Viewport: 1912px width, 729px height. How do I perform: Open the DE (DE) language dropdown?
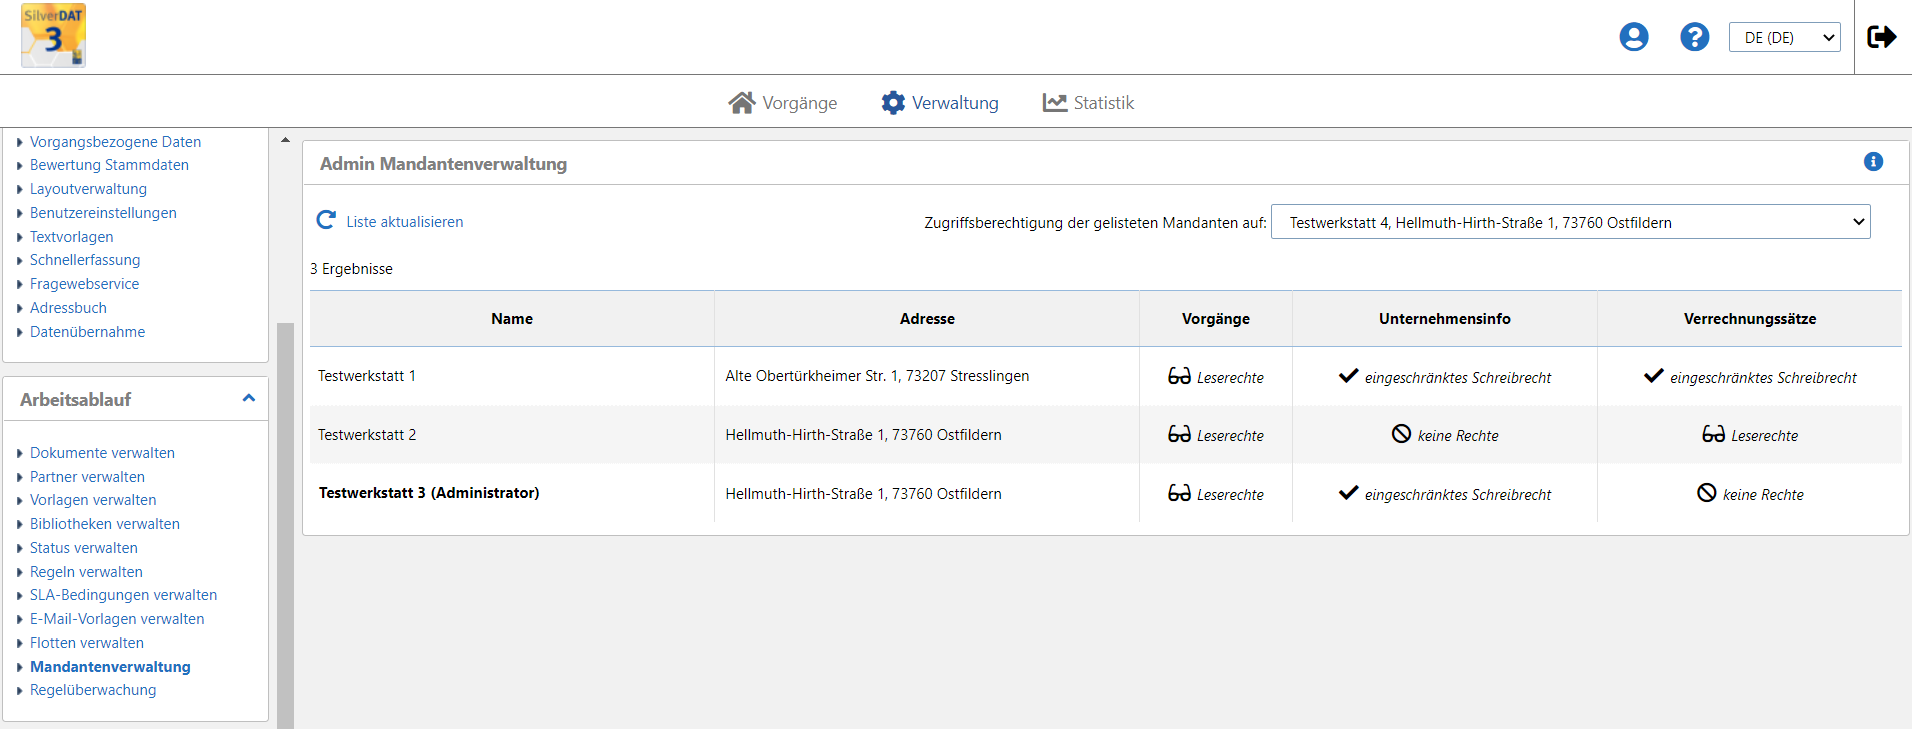[x=1785, y=37]
